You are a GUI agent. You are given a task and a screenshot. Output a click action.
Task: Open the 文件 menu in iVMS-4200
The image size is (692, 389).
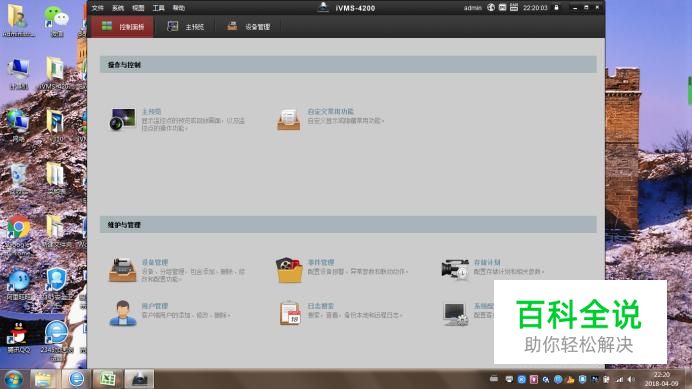pyautogui.click(x=97, y=8)
